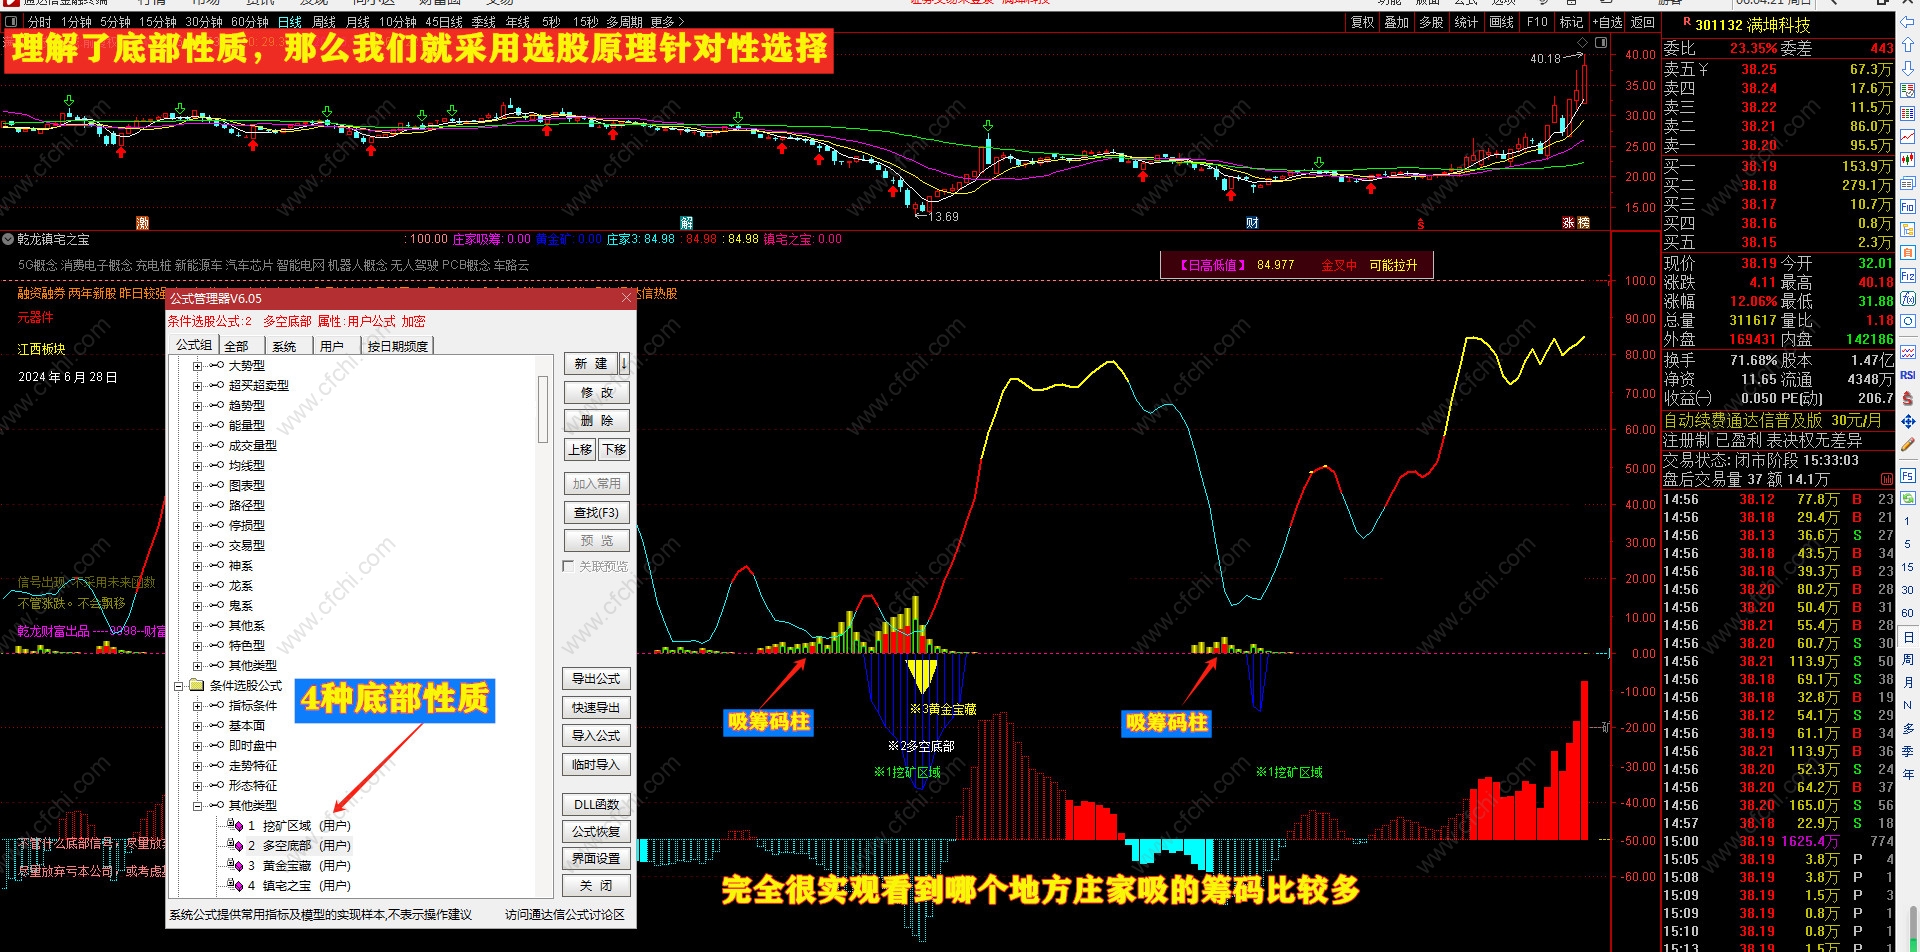This screenshot has height=952, width=1920.
Task: Click the RSI indicator sidebar icon
Action: point(1908,375)
